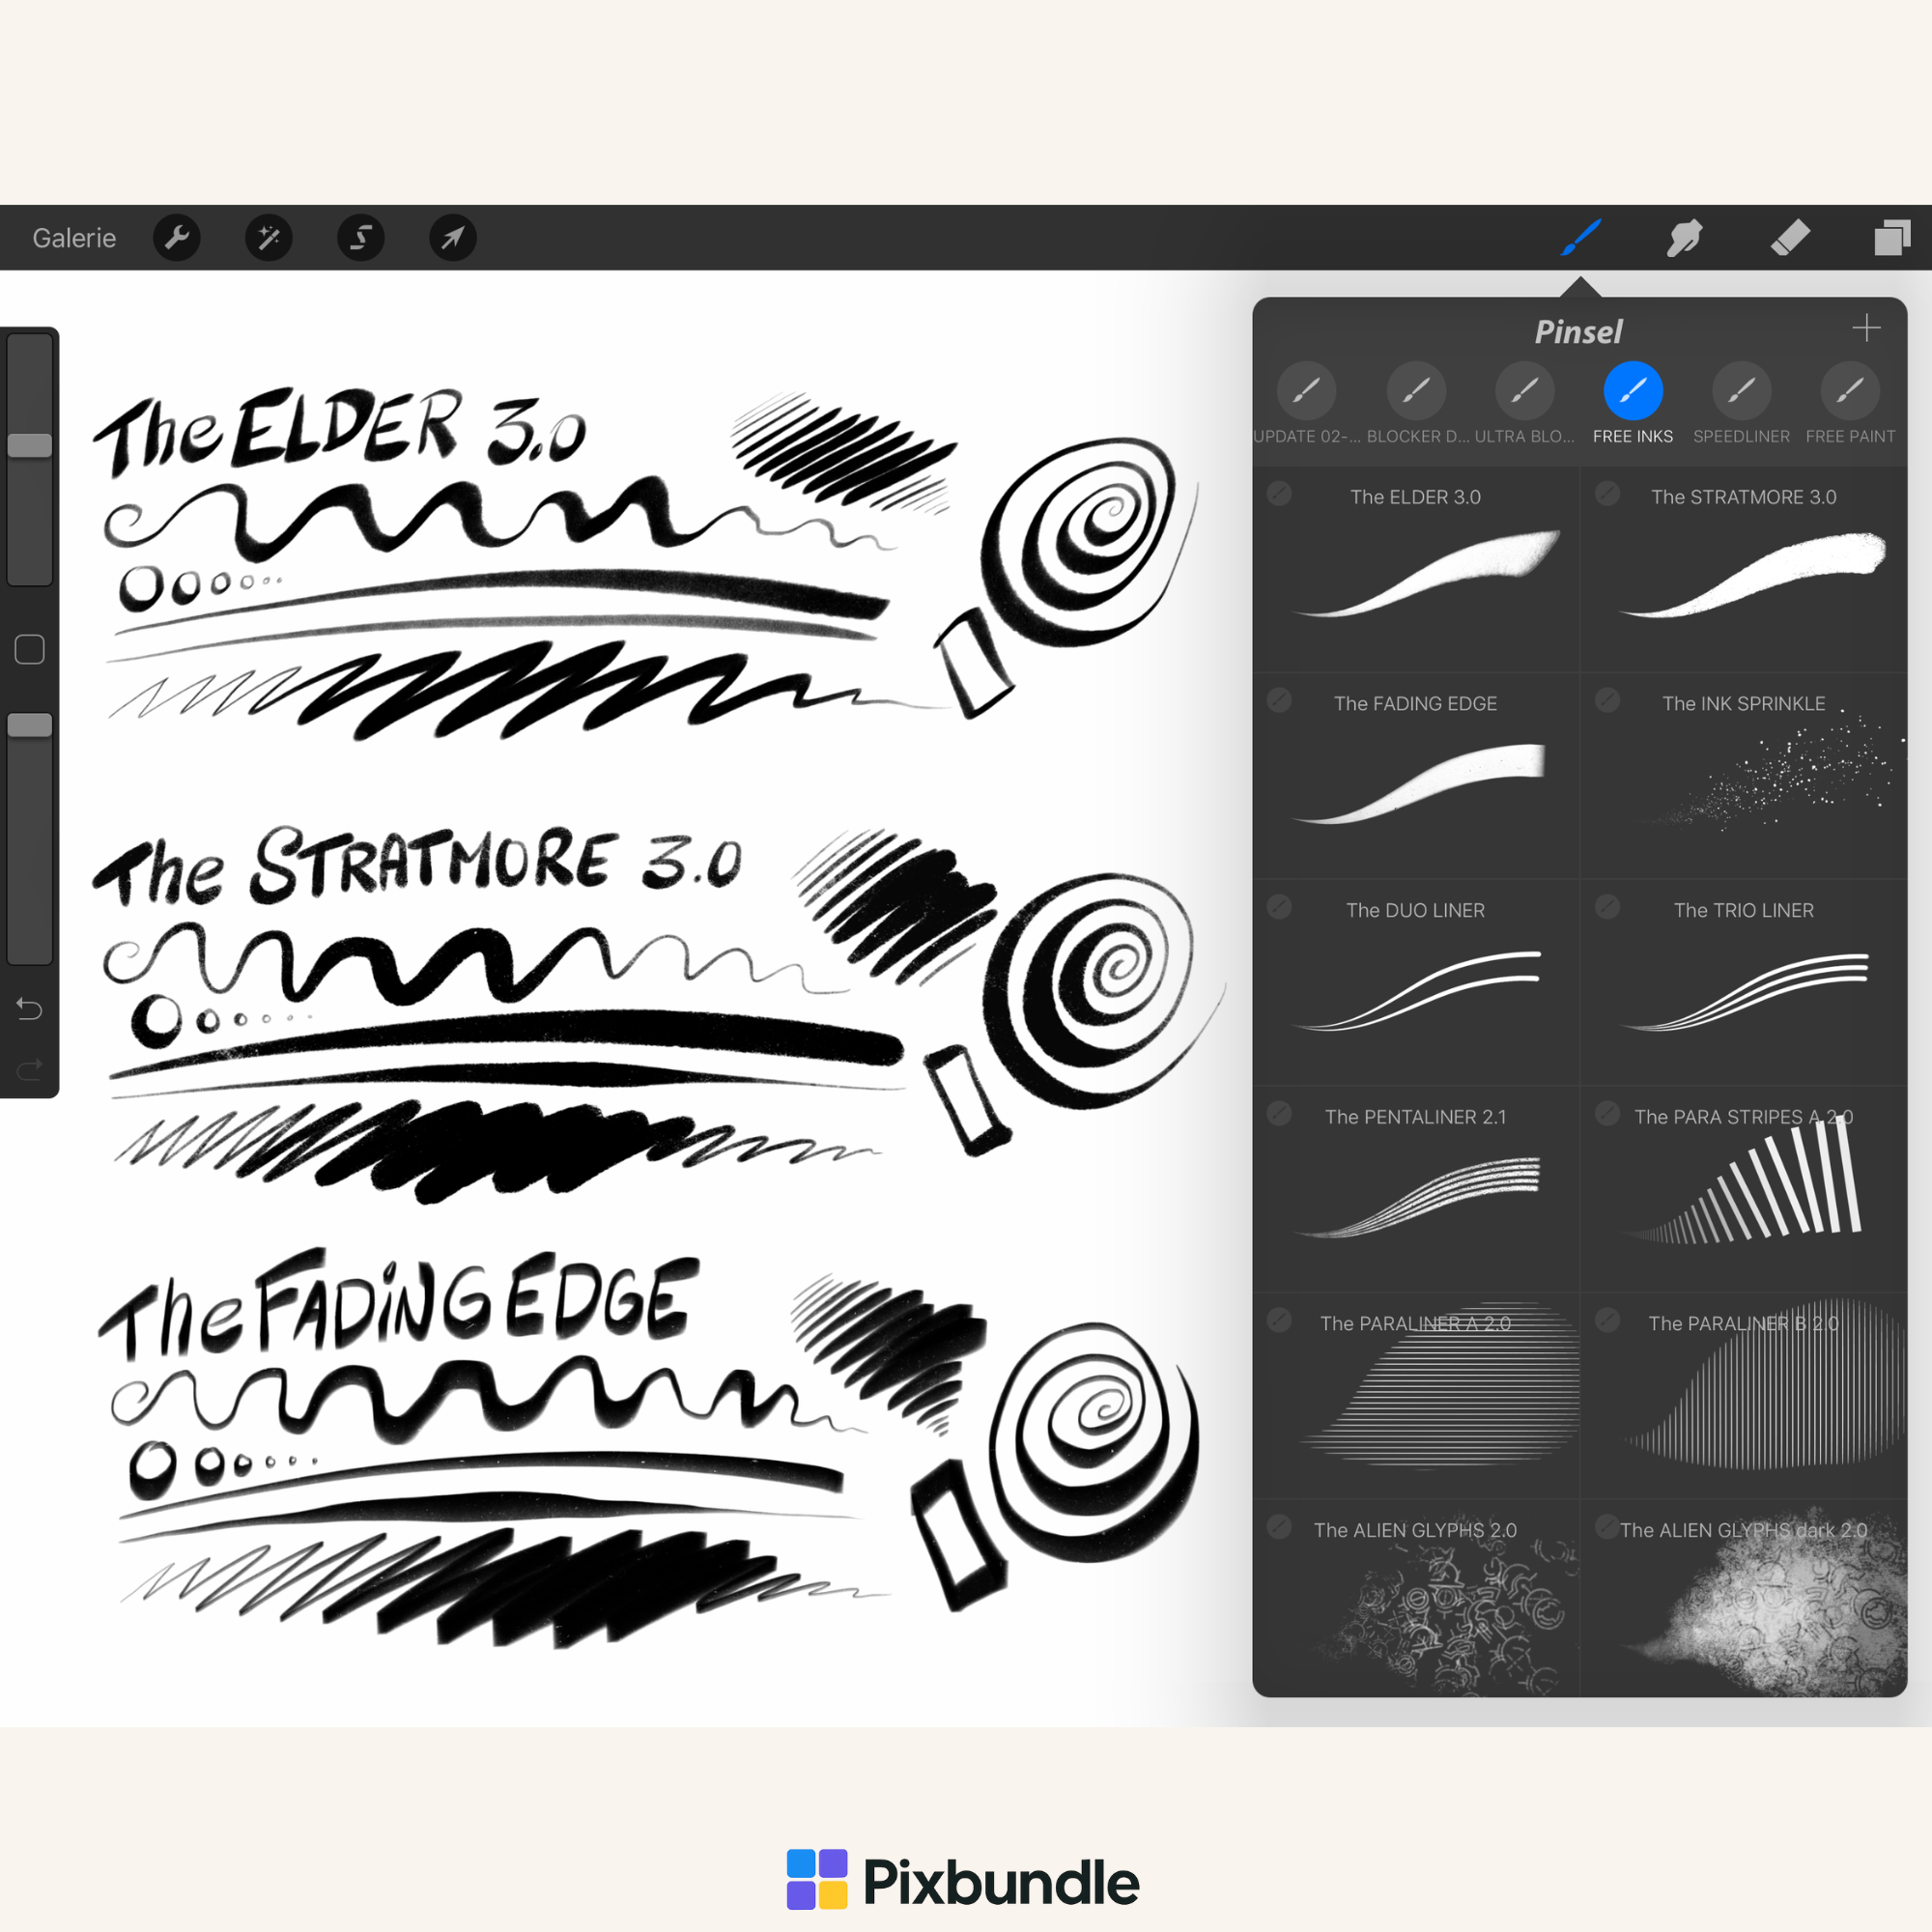The height and width of the screenshot is (1932, 1932).
Task: Activate the Selection S-shaped tool
Action: [x=361, y=238]
